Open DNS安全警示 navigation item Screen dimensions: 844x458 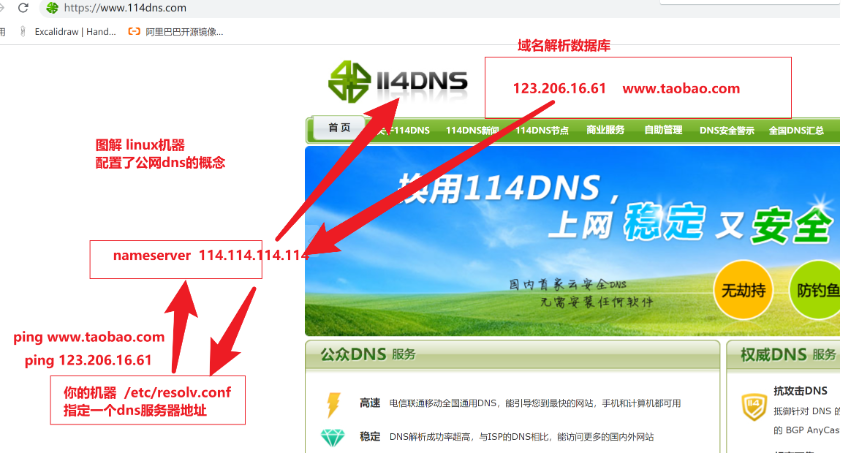[x=727, y=130]
